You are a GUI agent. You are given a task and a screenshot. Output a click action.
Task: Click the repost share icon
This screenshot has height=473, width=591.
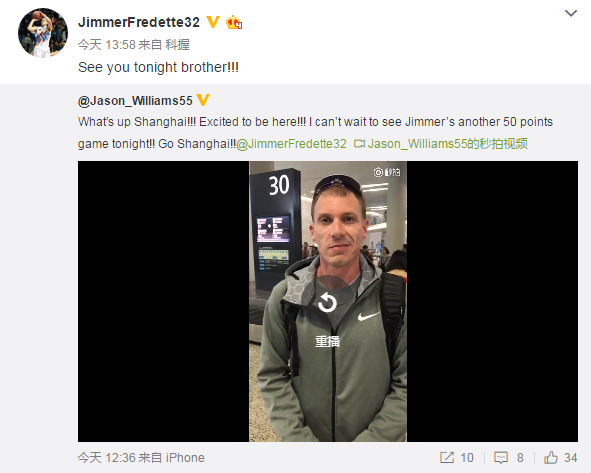click(447, 458)
